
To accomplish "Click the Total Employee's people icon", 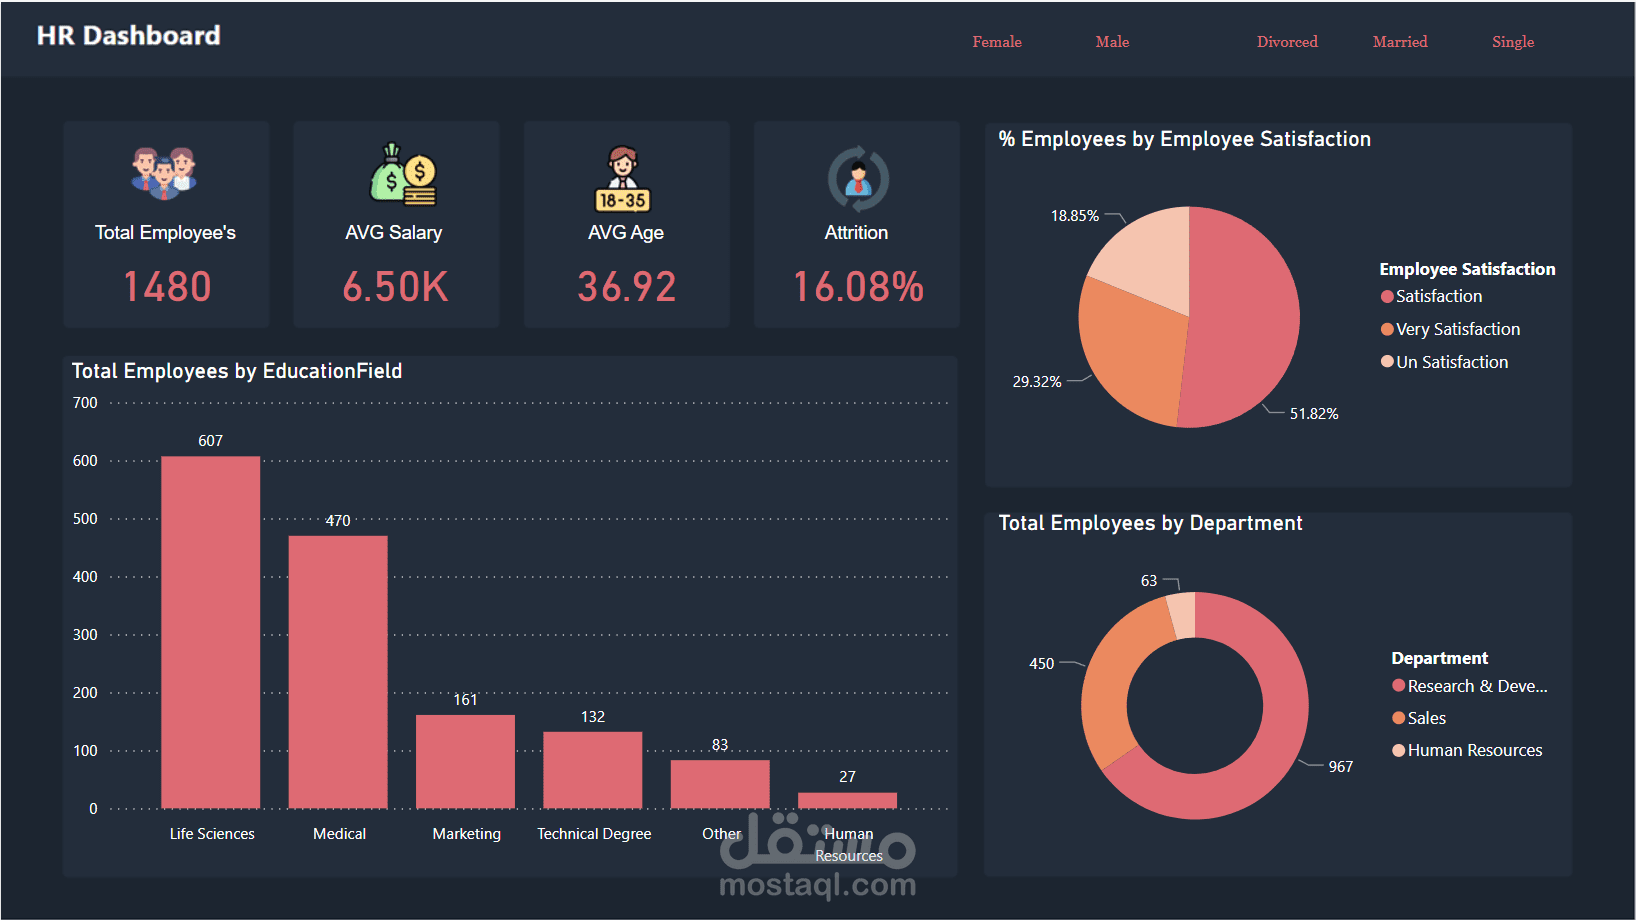I will 166,175.
